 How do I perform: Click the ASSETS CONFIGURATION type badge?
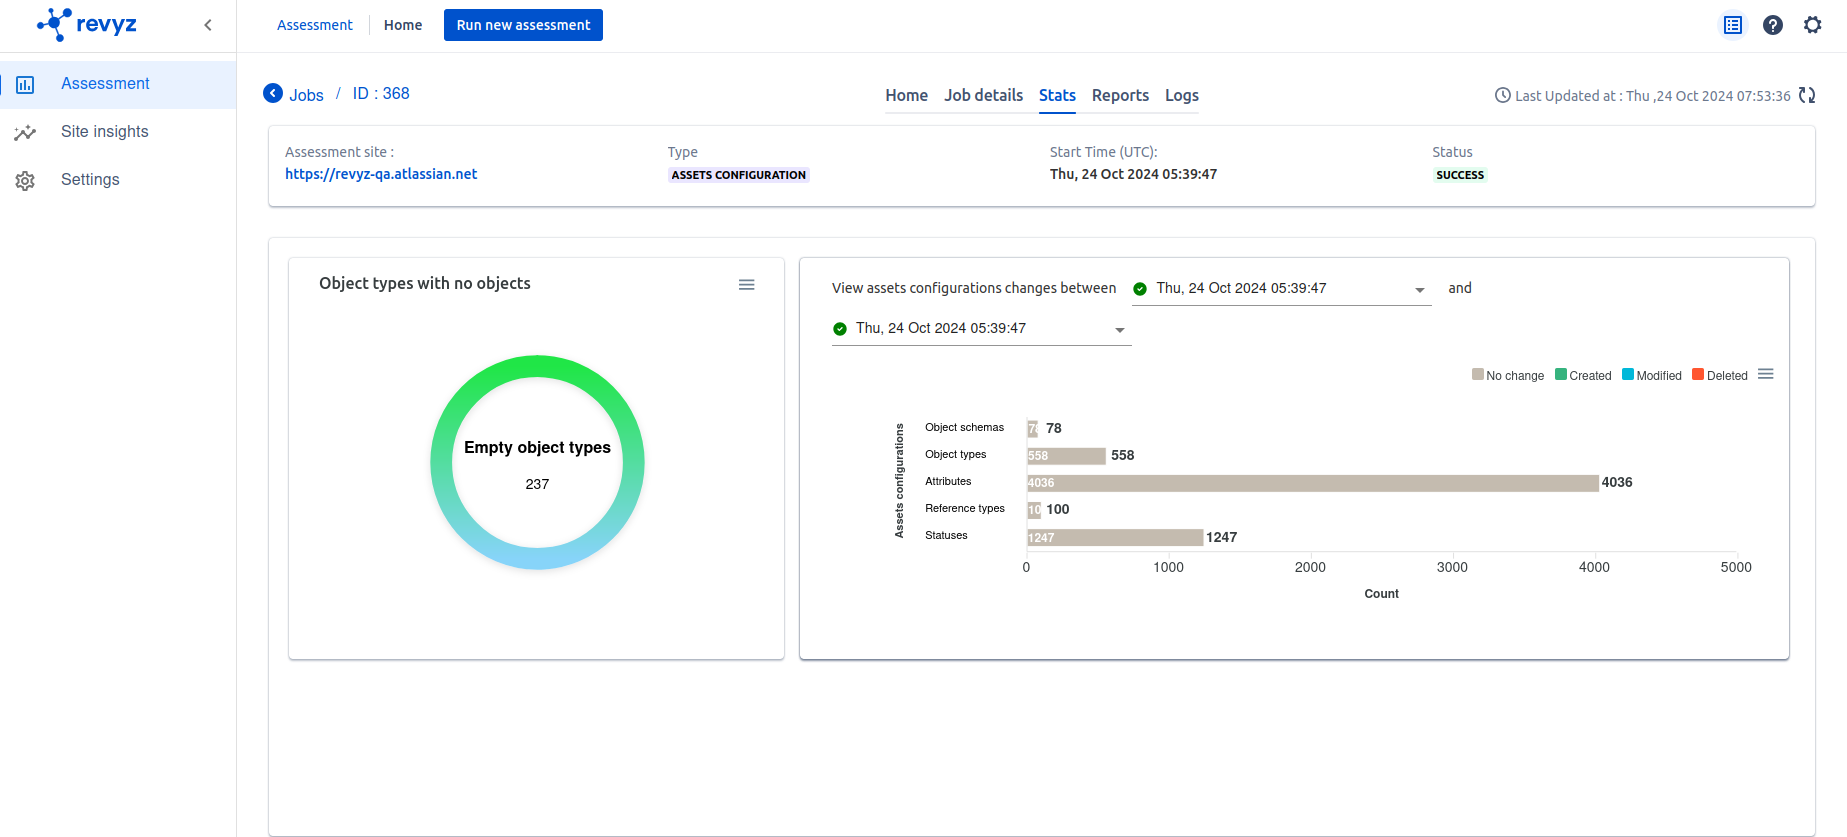738,175
